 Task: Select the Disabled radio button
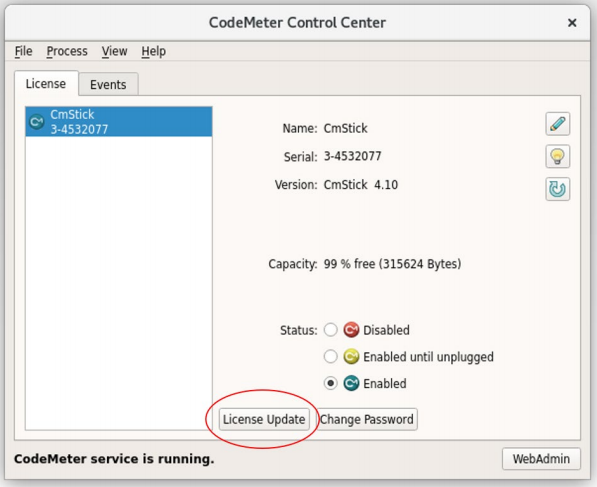[x=330, y=330]
